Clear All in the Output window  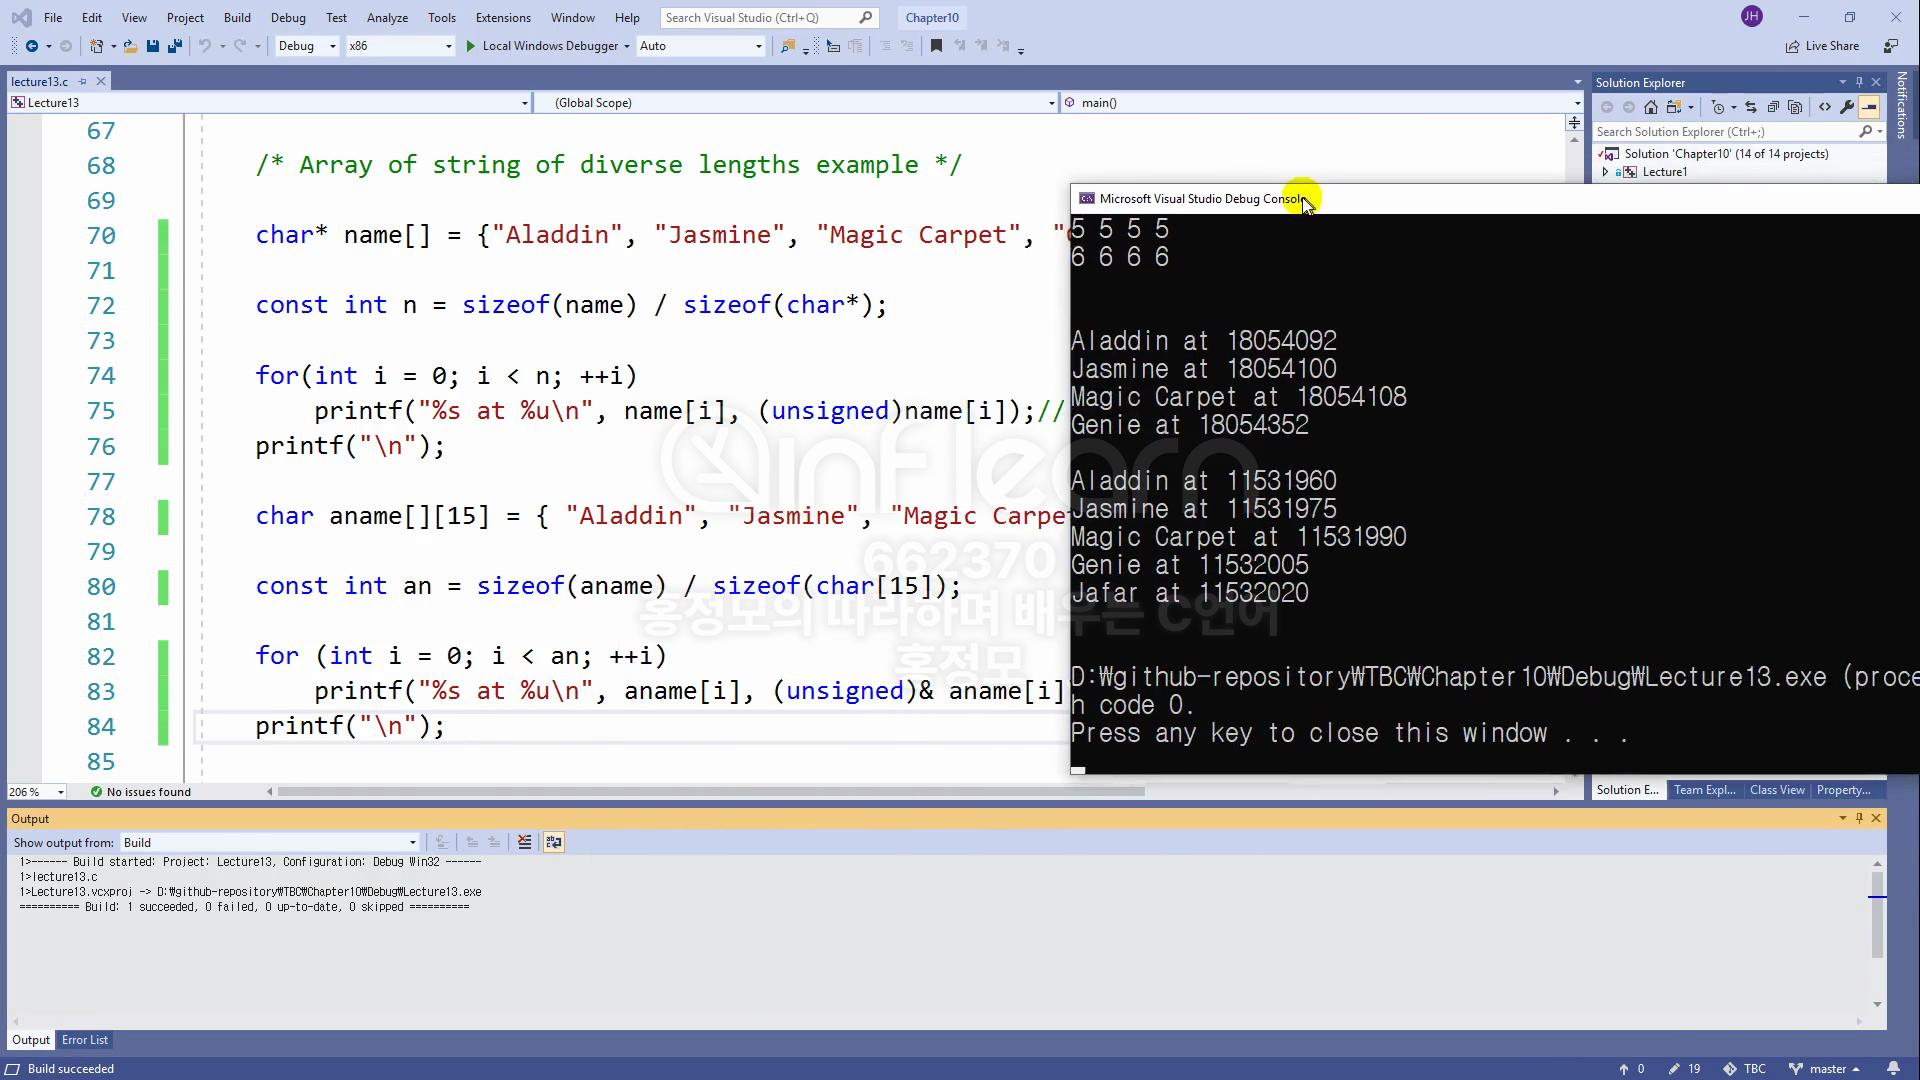click(x=525, y=842)
